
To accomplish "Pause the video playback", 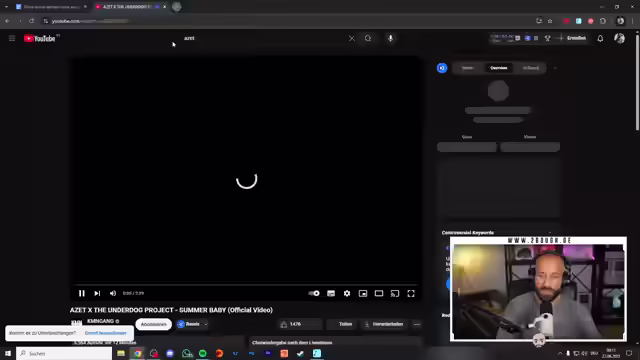I will pos(82,293).
